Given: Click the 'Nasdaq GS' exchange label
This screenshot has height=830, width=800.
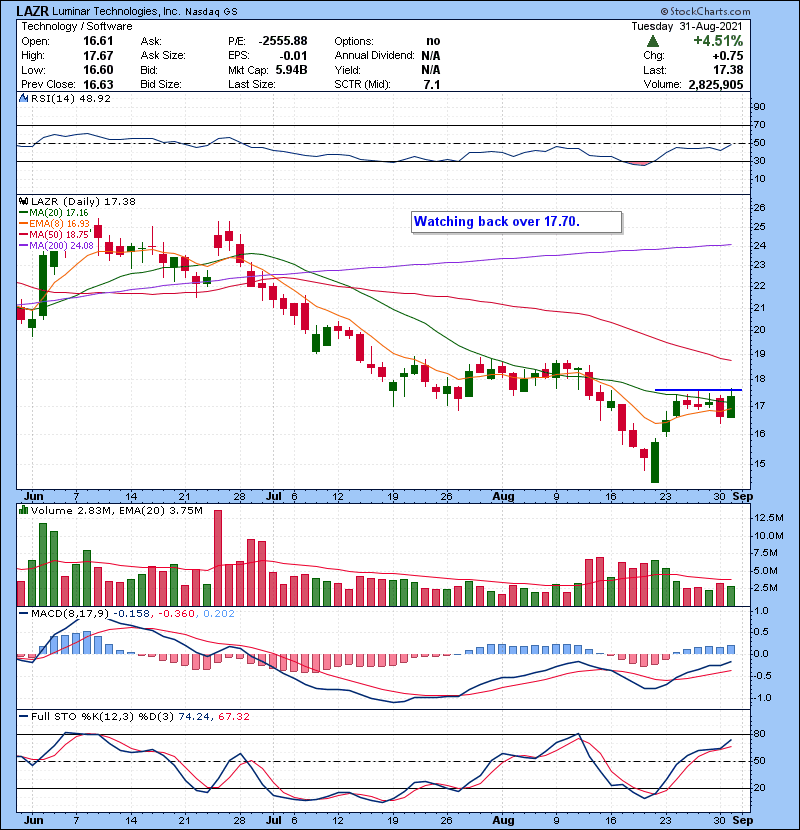Looking at the screenshot, I should 211,12.
